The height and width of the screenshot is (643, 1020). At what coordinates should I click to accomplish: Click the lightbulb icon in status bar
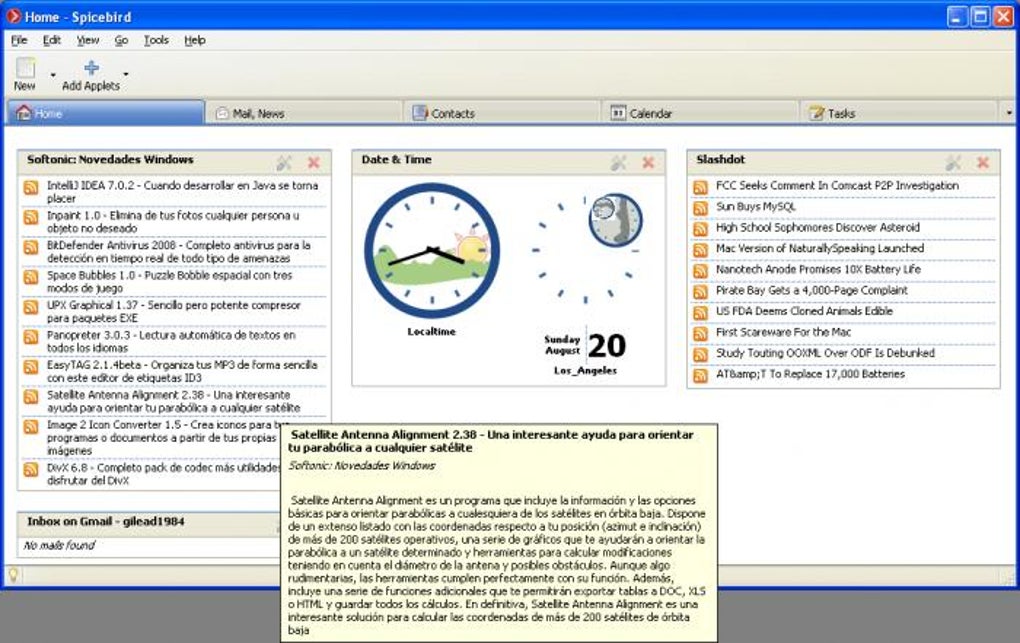point(12,574)
